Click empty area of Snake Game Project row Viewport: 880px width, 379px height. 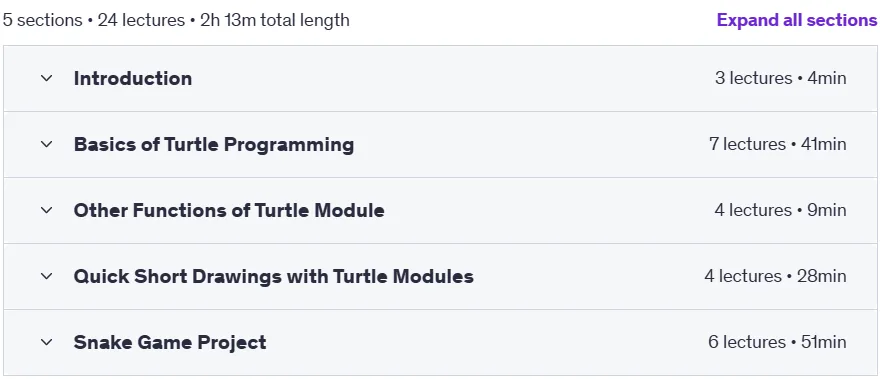[483, 343]
